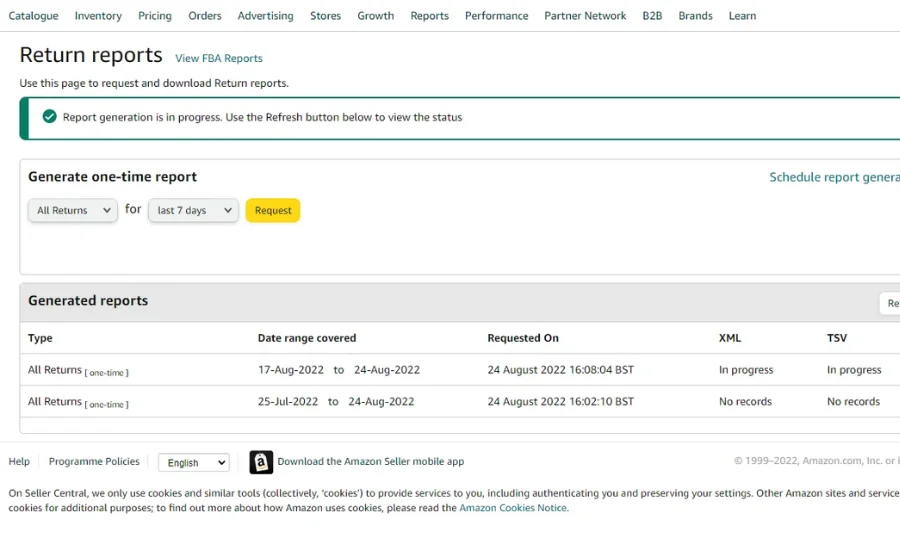Click the 25-Jul-2022 start date cell
Screen dimensions: 900x550
288,402
